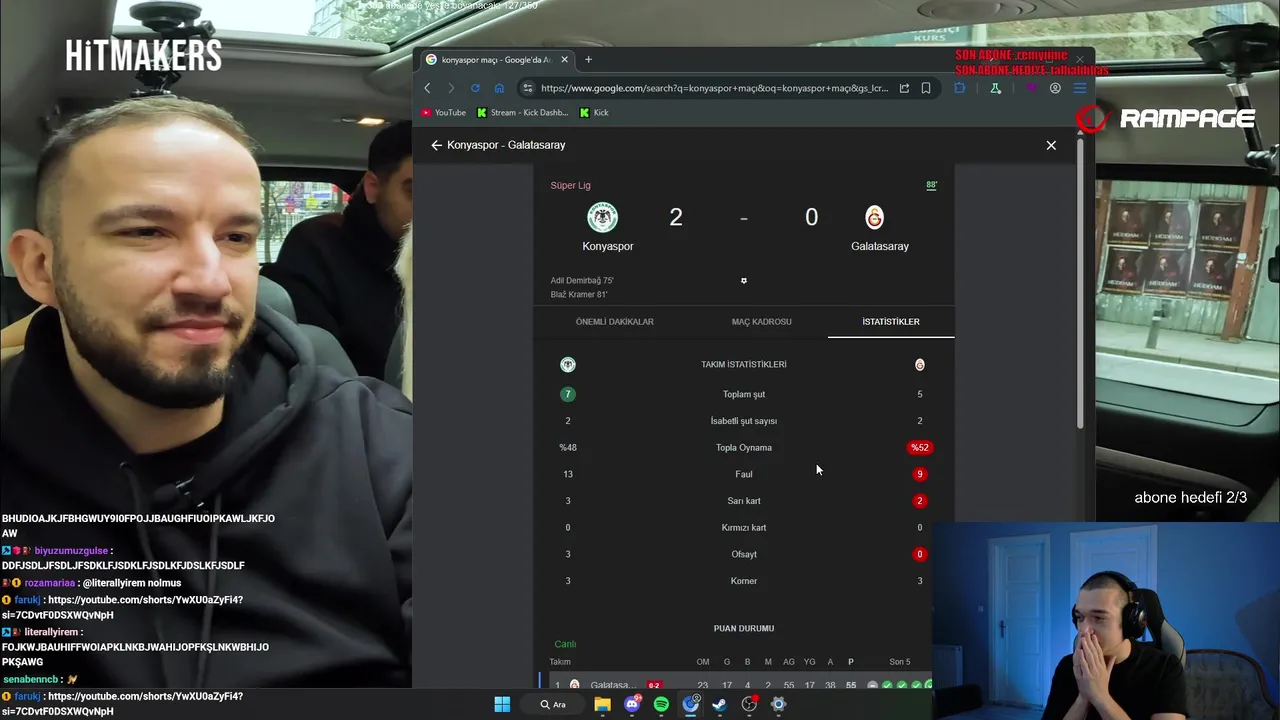The height and width of the screenshot is (720, 1280).
Task: Open the taskbar Ara search box
Action: point(553,704)
